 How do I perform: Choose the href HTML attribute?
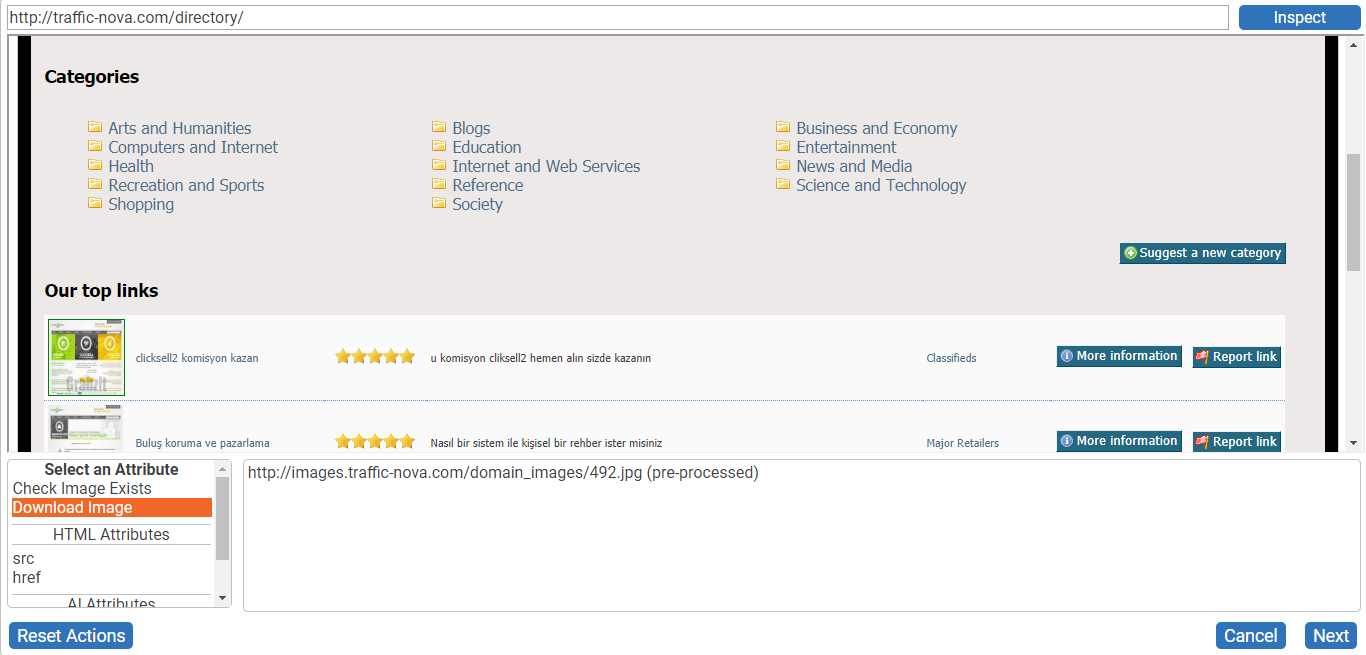(x=27, y=578)
